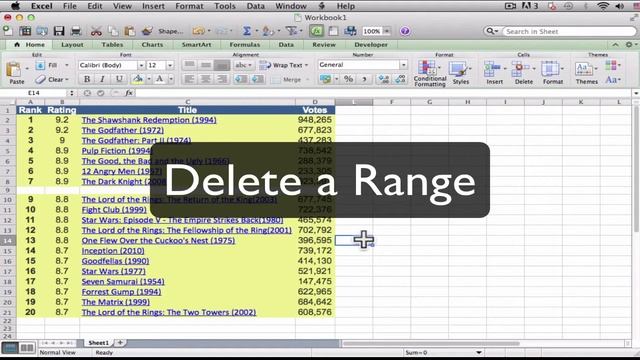Increase decimal places icon

click(383, 79)
